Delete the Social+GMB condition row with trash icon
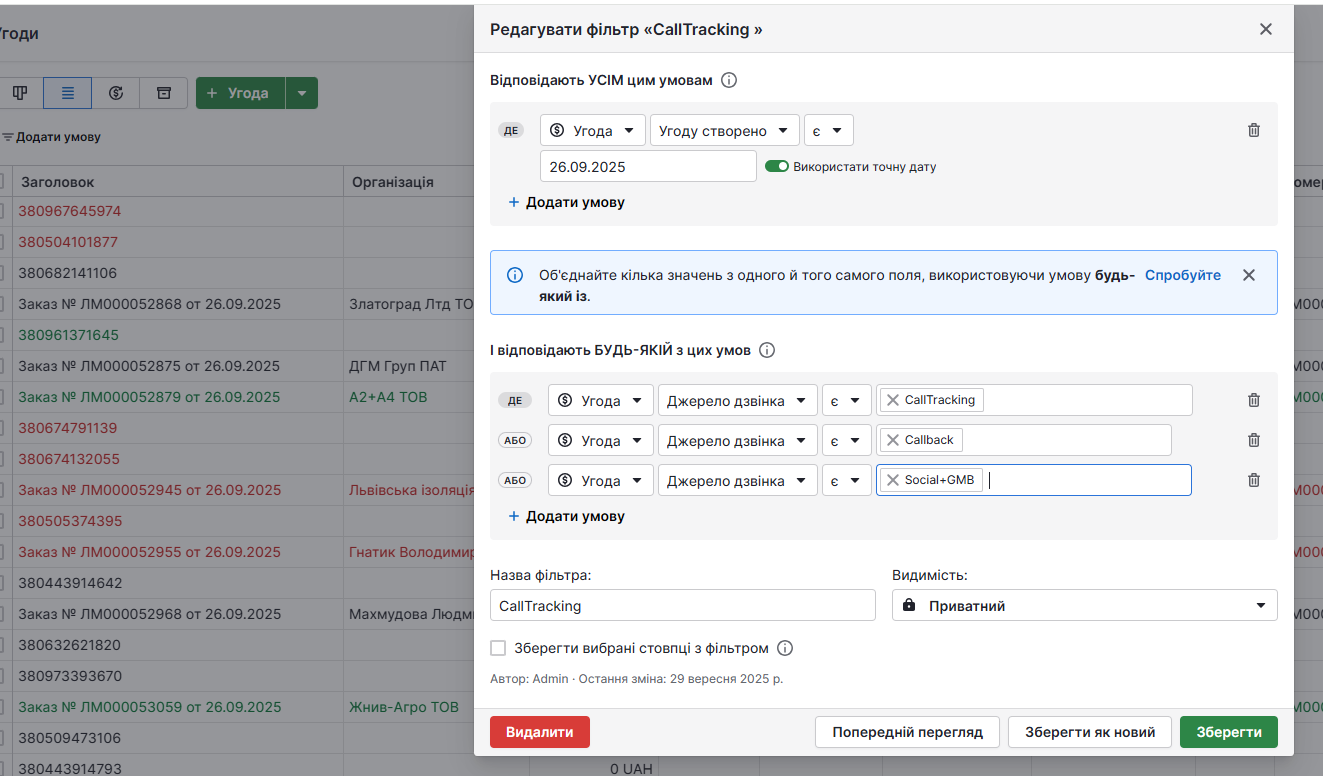Screen dimensions: 1323x776 click(1253, 480)
